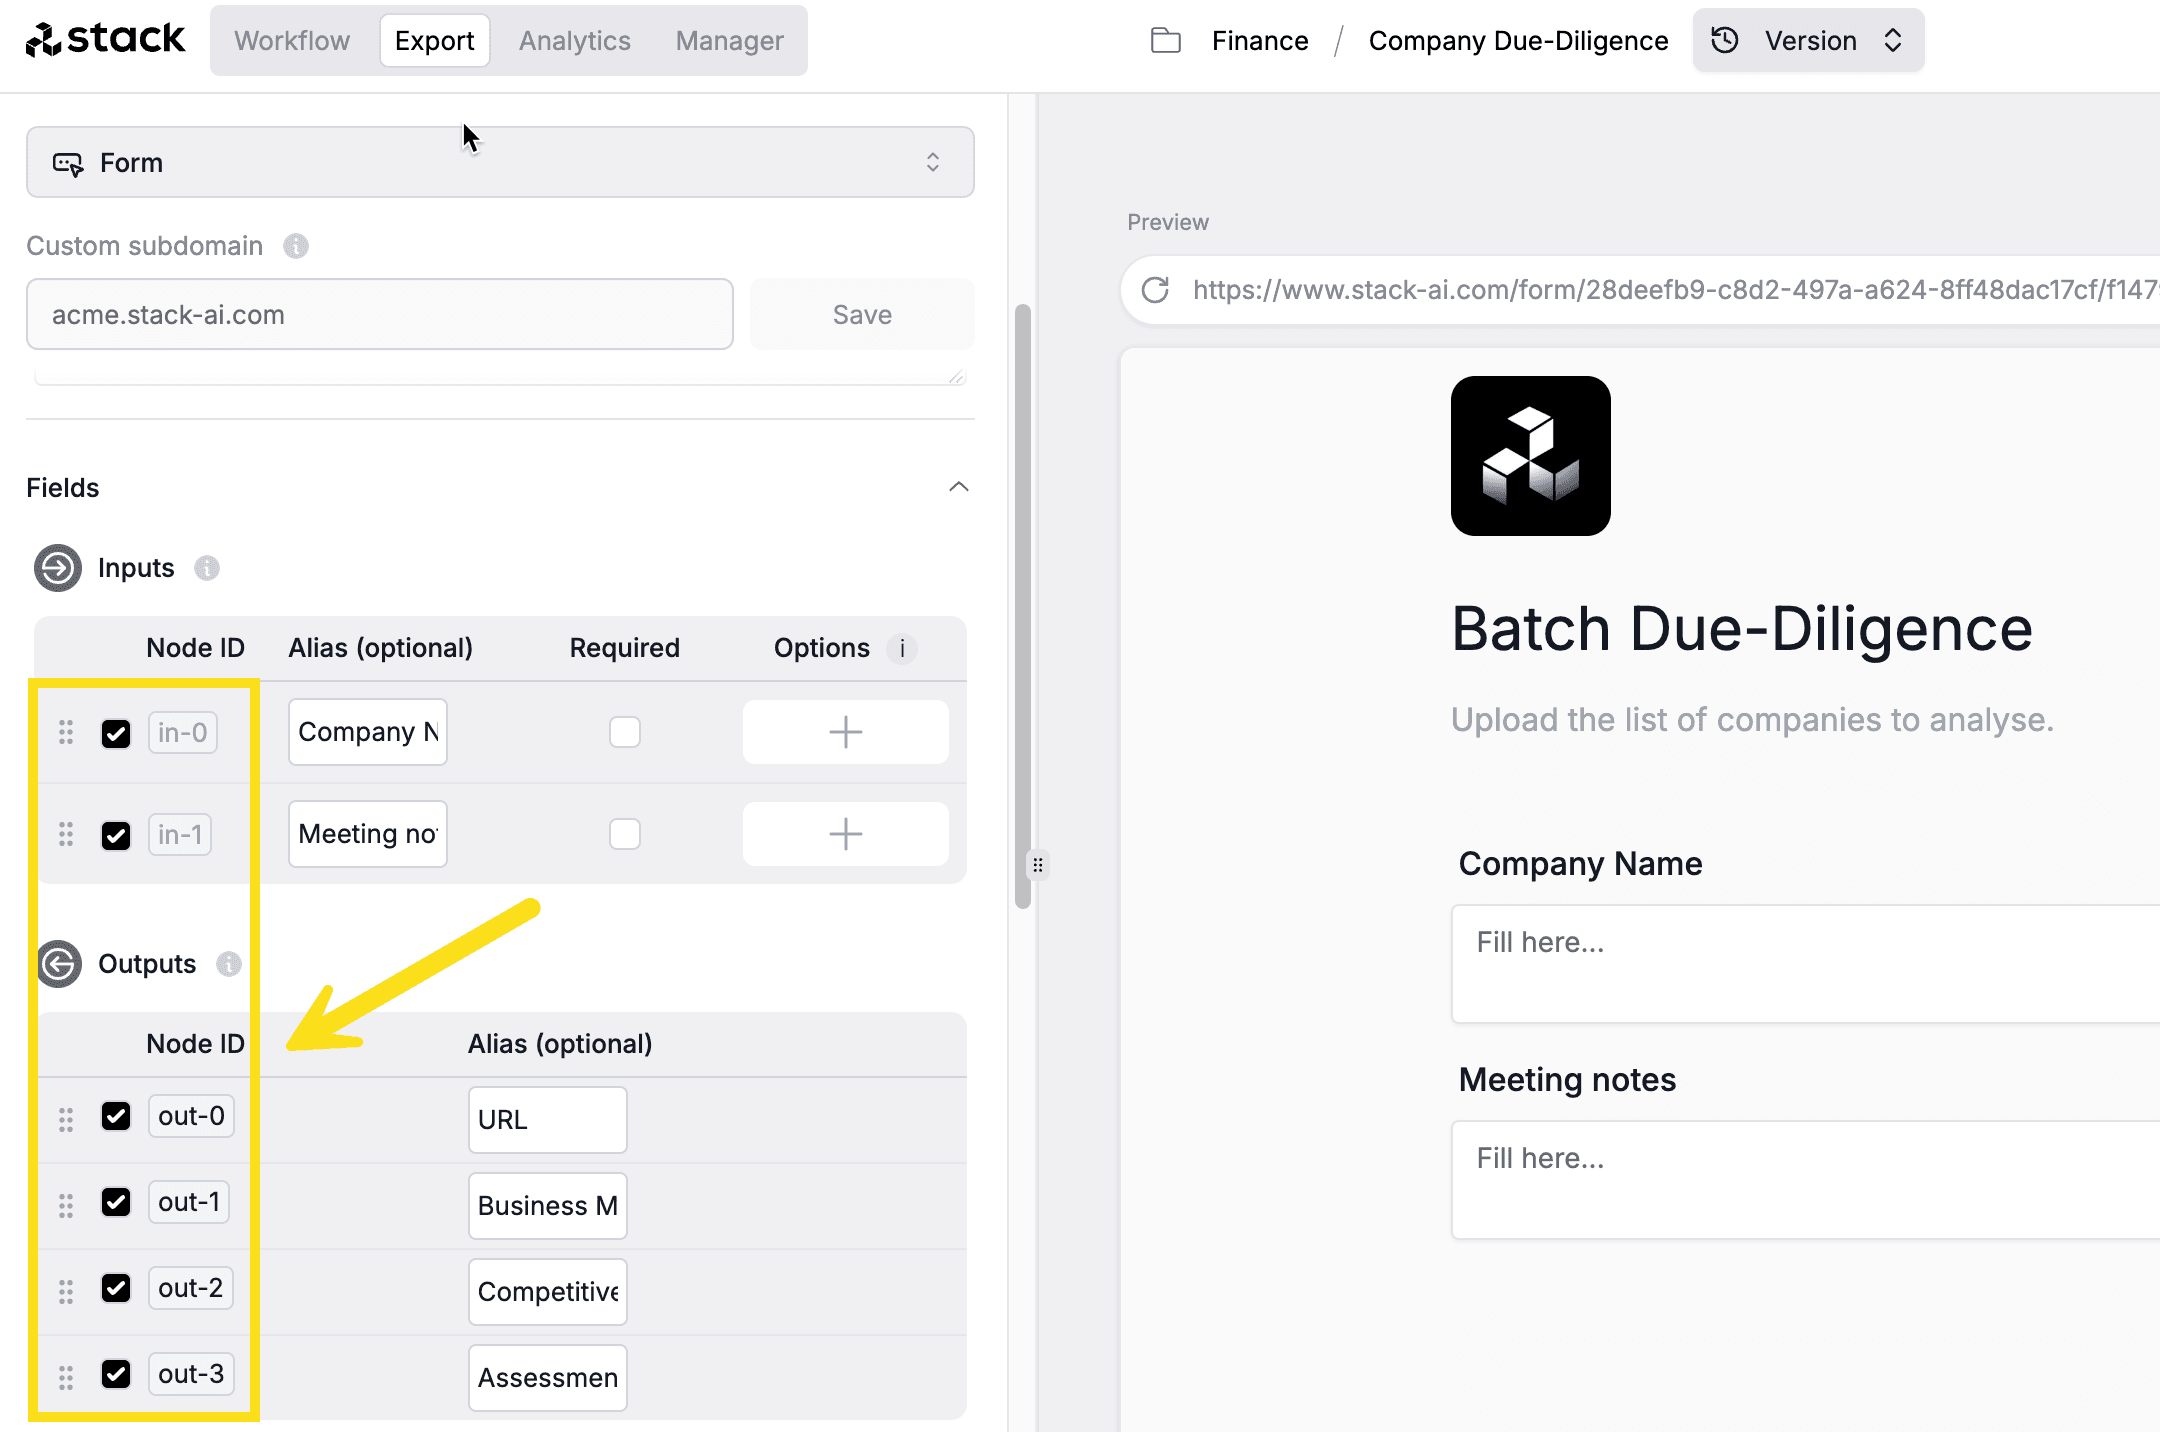Viewport: 2160px width, 1432px height.
Task: Focus the acme.stack-ai.com subdomain field
Action: tap(380, 314)
